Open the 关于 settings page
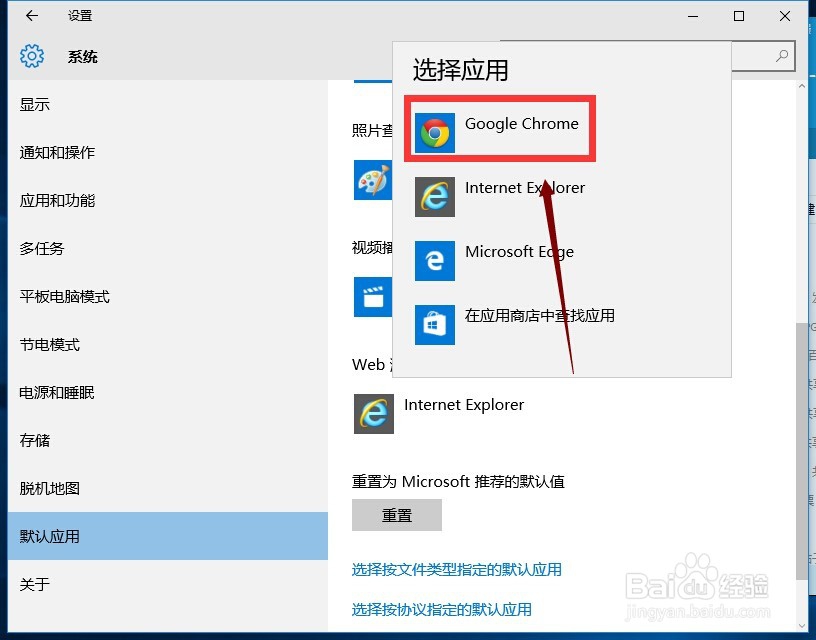816x640 pixels. coord(168,584)
